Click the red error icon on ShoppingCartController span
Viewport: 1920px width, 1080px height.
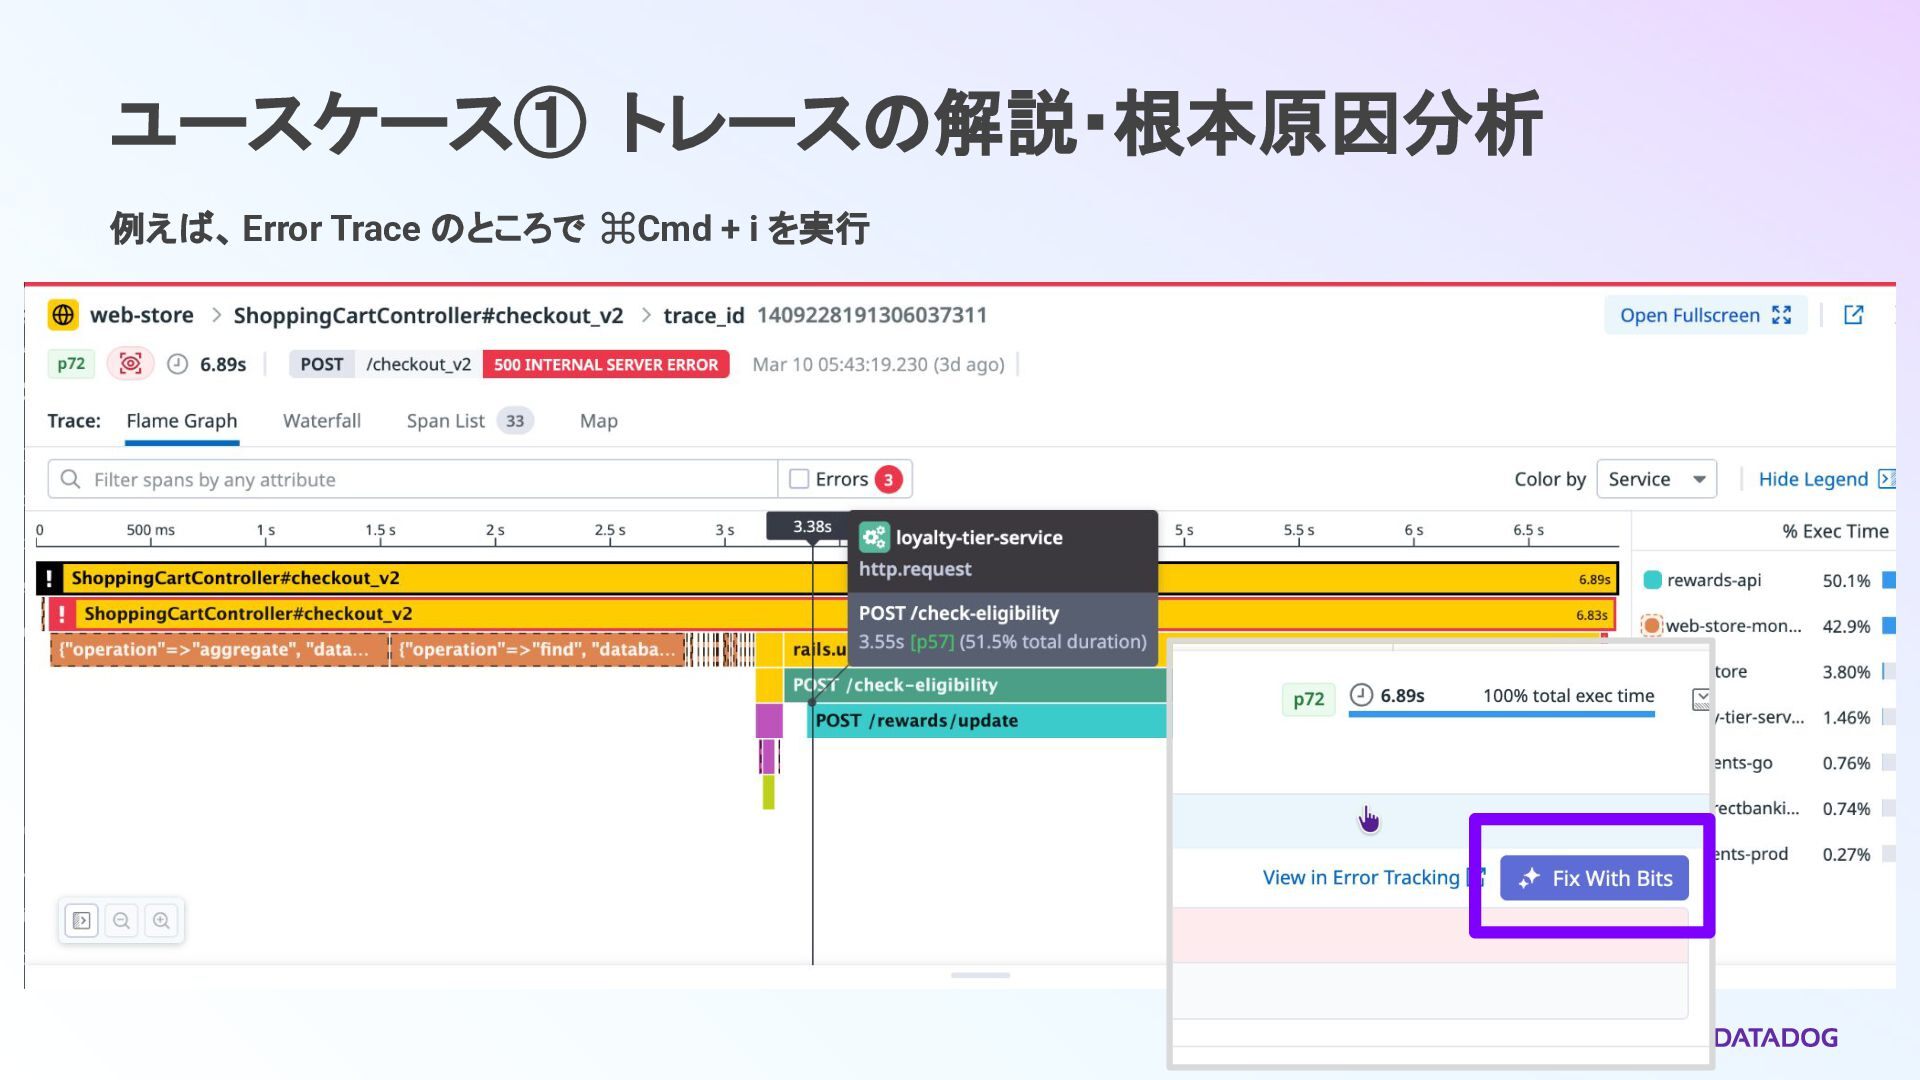pos(62,614)
